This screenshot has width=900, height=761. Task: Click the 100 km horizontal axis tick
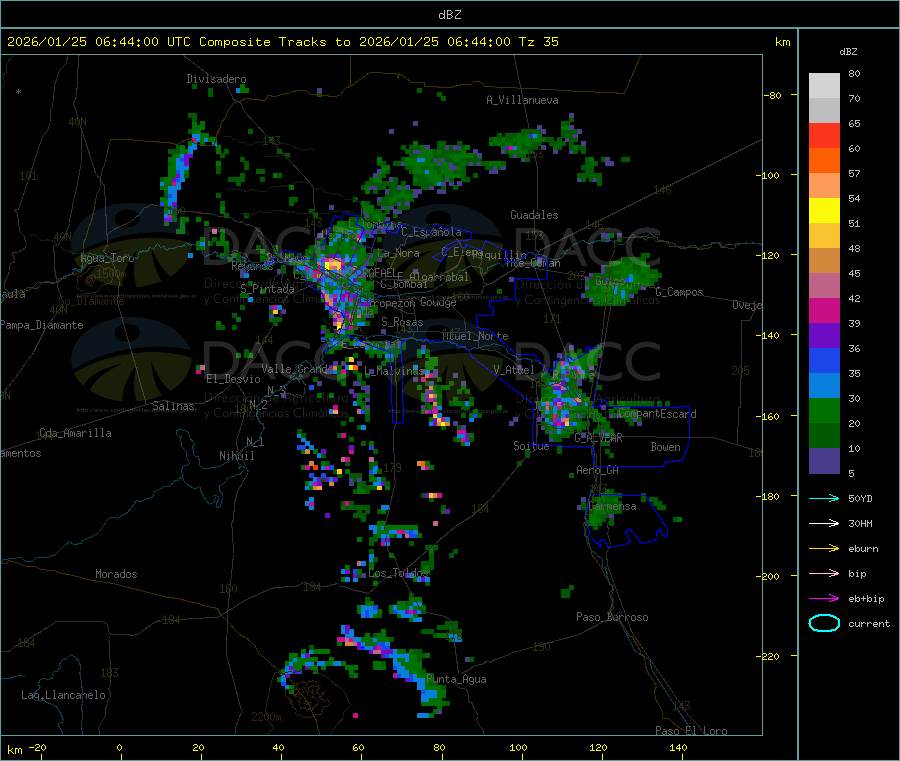click(518, 747)
